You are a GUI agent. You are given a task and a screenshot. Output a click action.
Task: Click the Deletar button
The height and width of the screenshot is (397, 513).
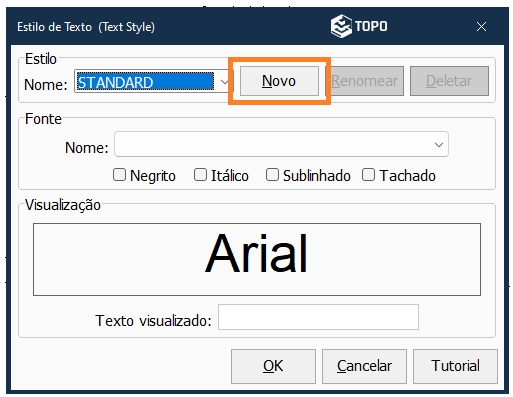(449, 81)
